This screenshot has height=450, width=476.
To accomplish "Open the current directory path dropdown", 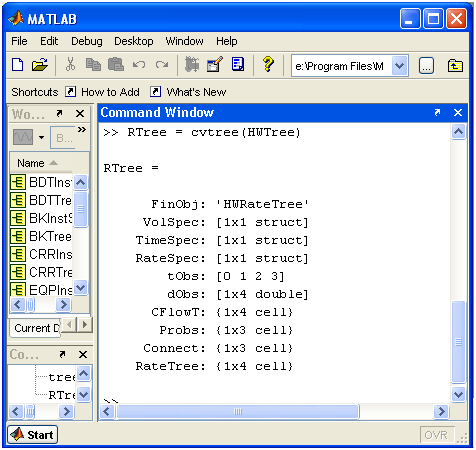I will tap(400, 66).
